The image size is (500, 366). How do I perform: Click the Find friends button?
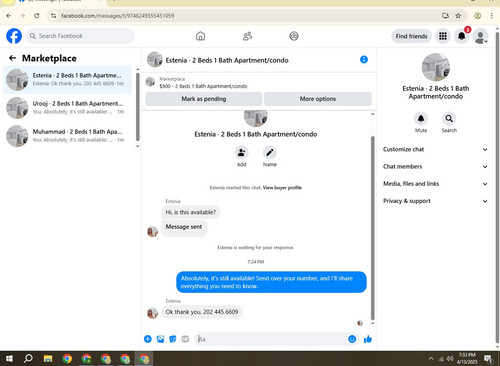pyautogui.click(x=411, y=36)
